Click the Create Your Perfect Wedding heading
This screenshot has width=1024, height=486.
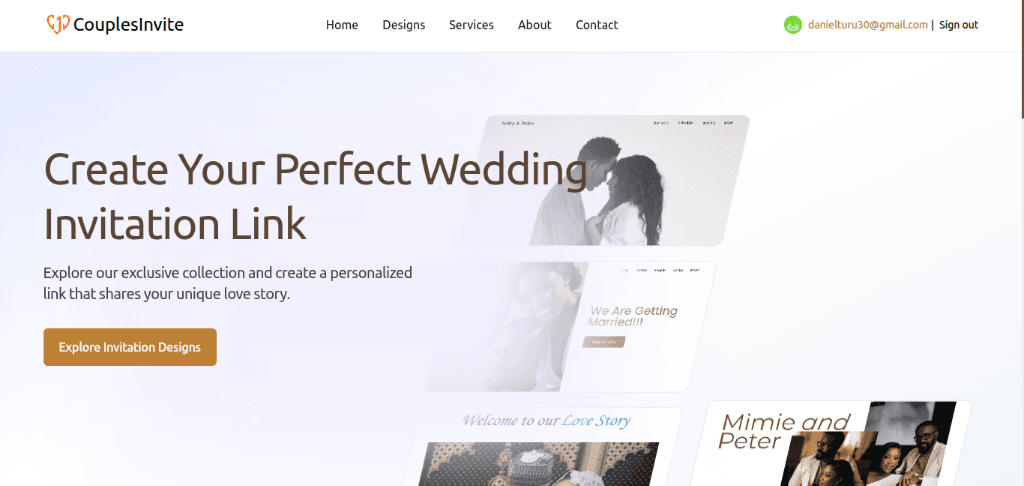(315, 196)
